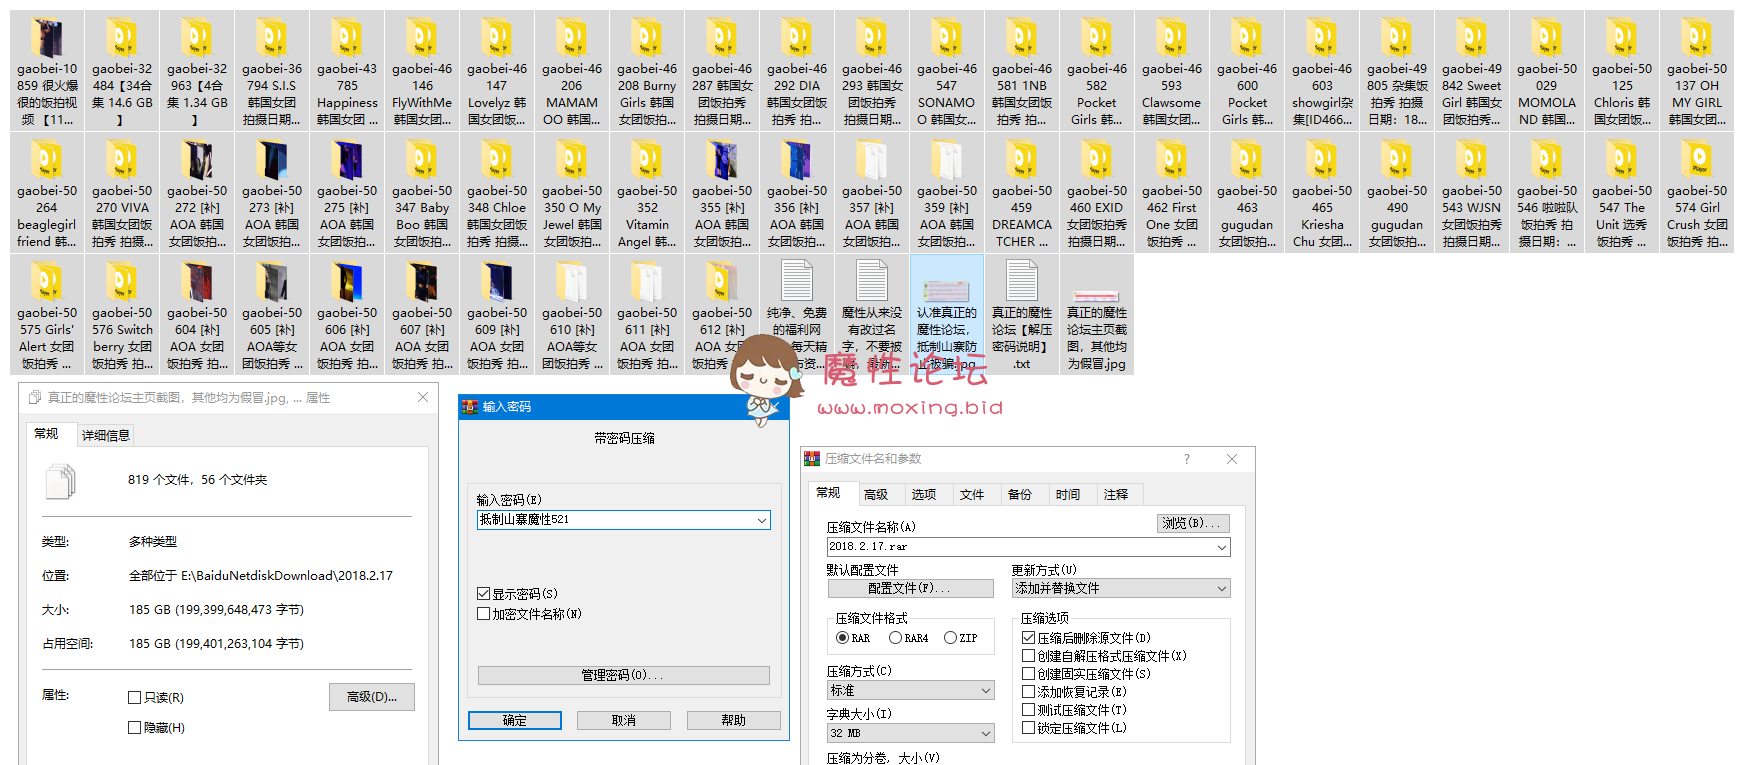Click 确定 in password dialog
This screenshot has height=765, width=1742.
pyautogui.click(x=515, y=720)
